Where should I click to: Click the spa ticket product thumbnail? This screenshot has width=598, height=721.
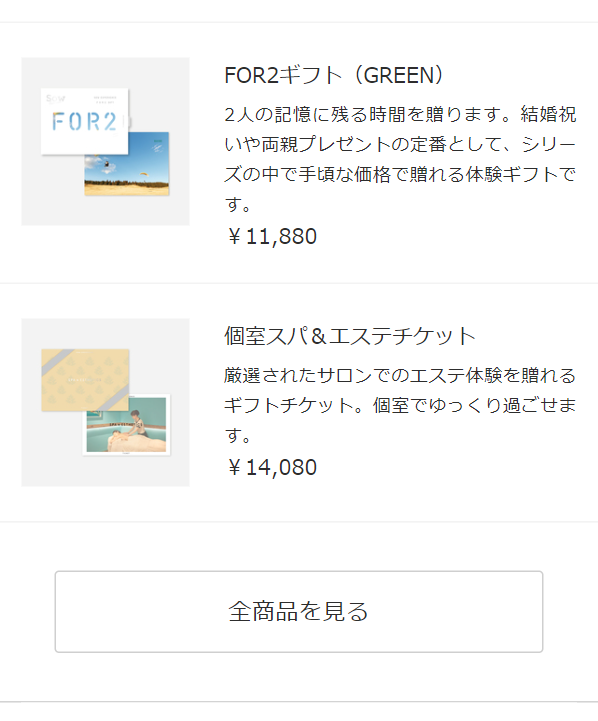coord(105,402)
